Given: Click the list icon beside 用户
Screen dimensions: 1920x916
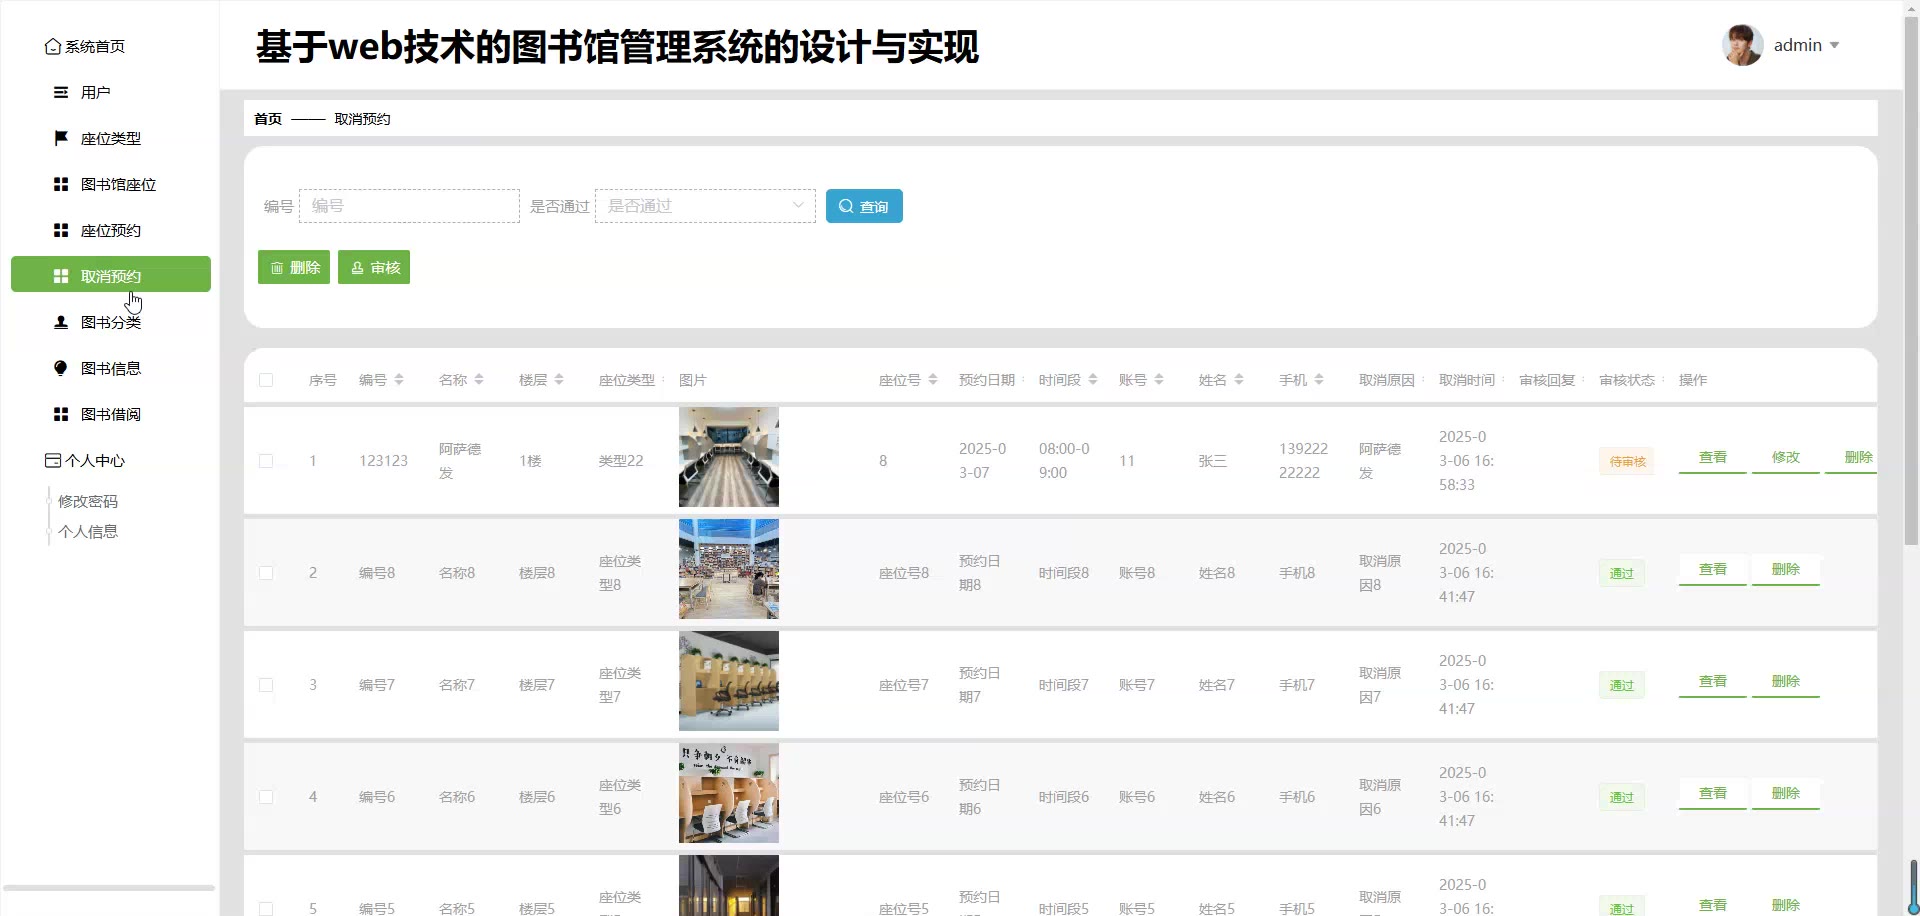Looking at the screenshot, I should pos(61,92).
